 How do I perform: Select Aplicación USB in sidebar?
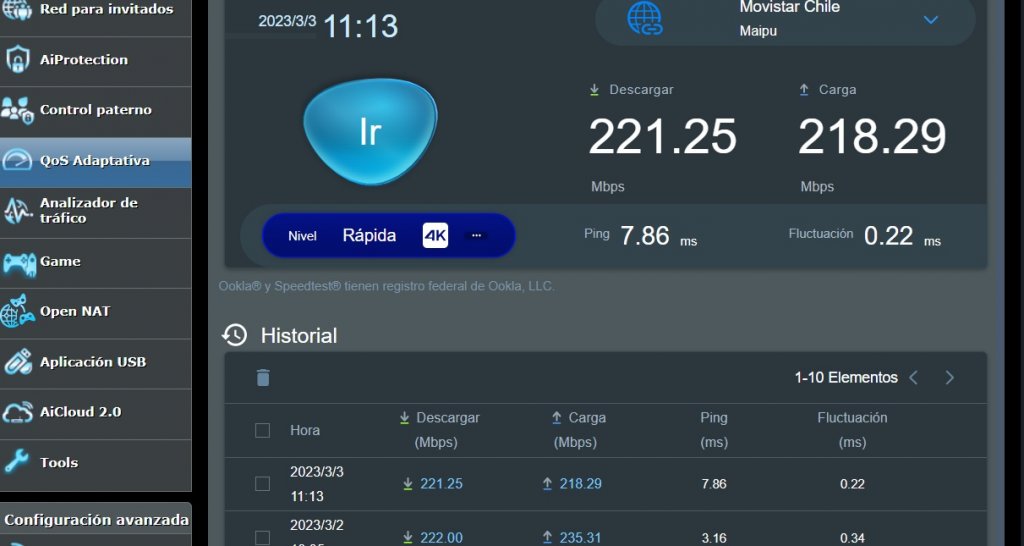click(x=95, y=362)
